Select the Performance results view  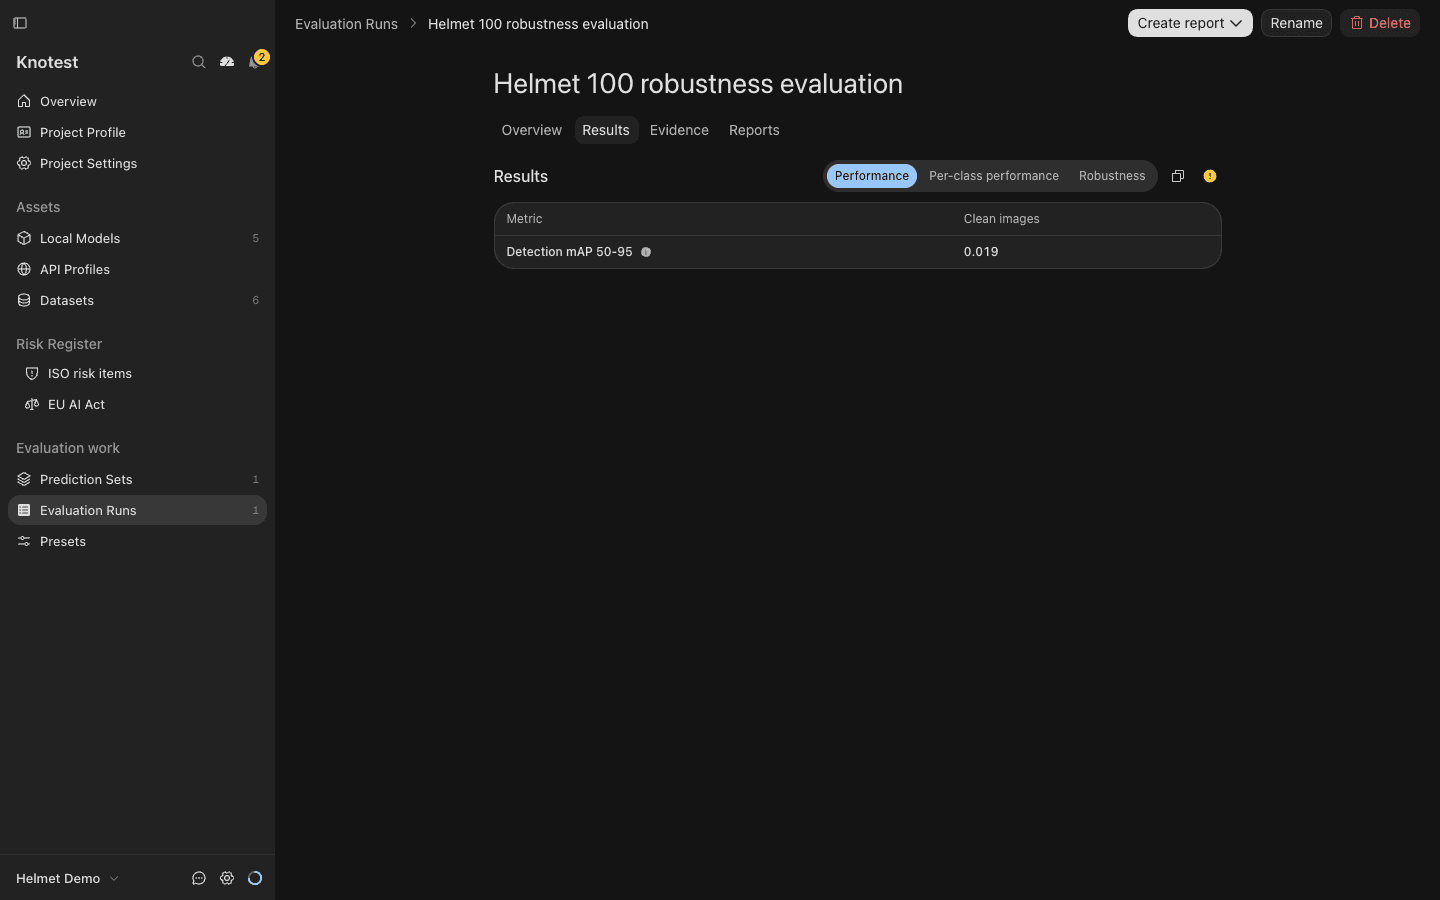872,176
